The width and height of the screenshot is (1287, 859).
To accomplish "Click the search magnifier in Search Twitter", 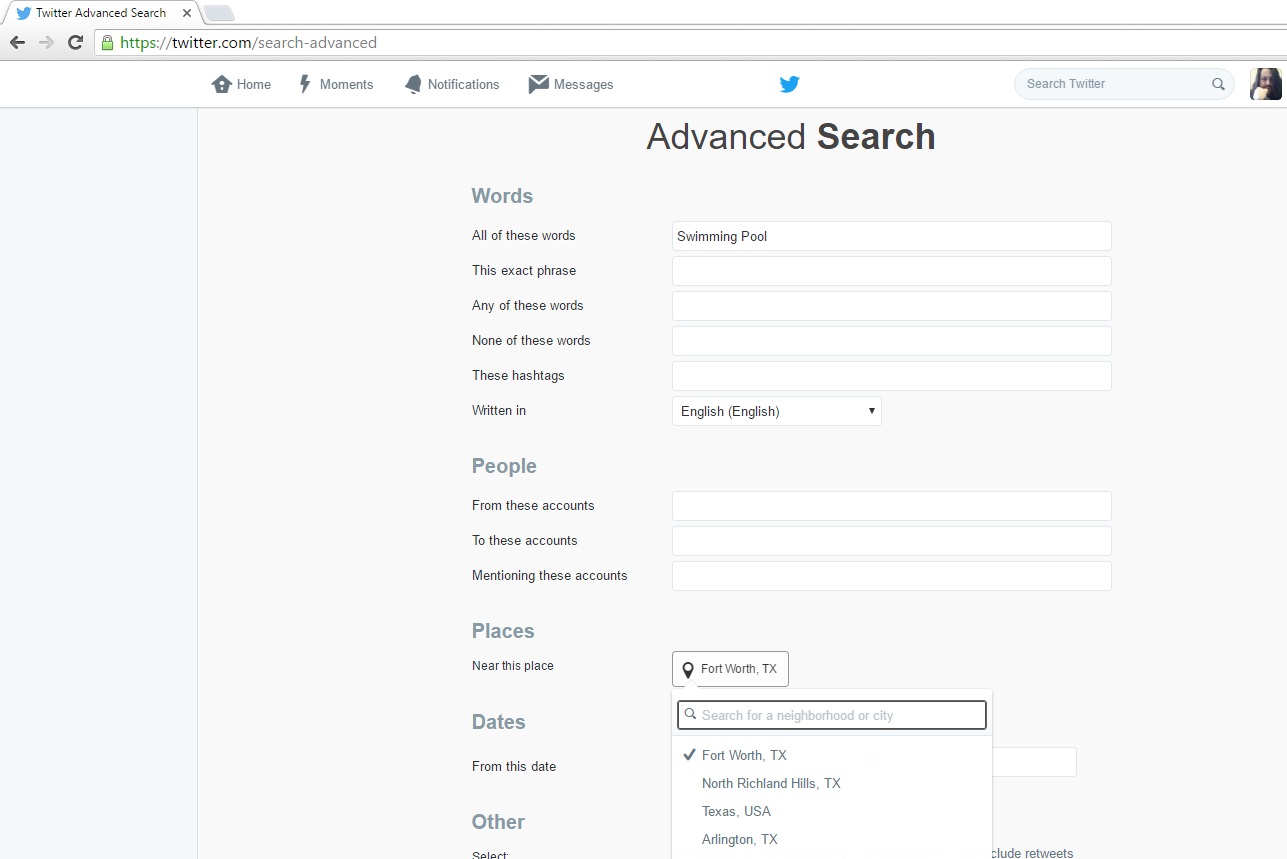I will (1218, 84).
